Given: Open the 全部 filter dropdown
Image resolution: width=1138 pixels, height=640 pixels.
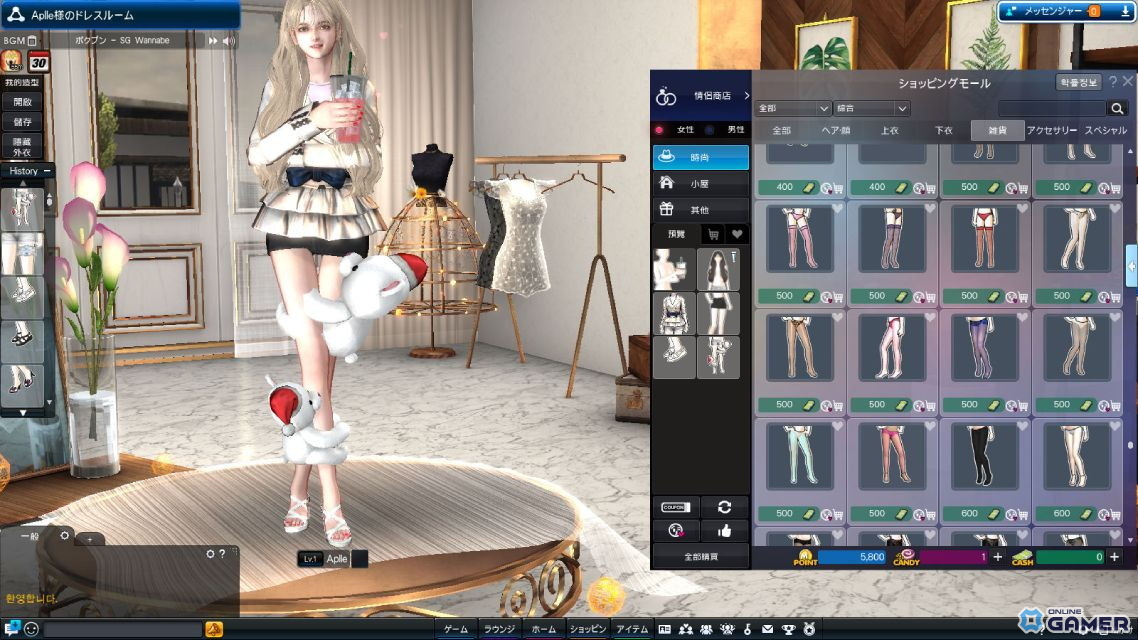Looking at the screenshot, I should 793,108.
